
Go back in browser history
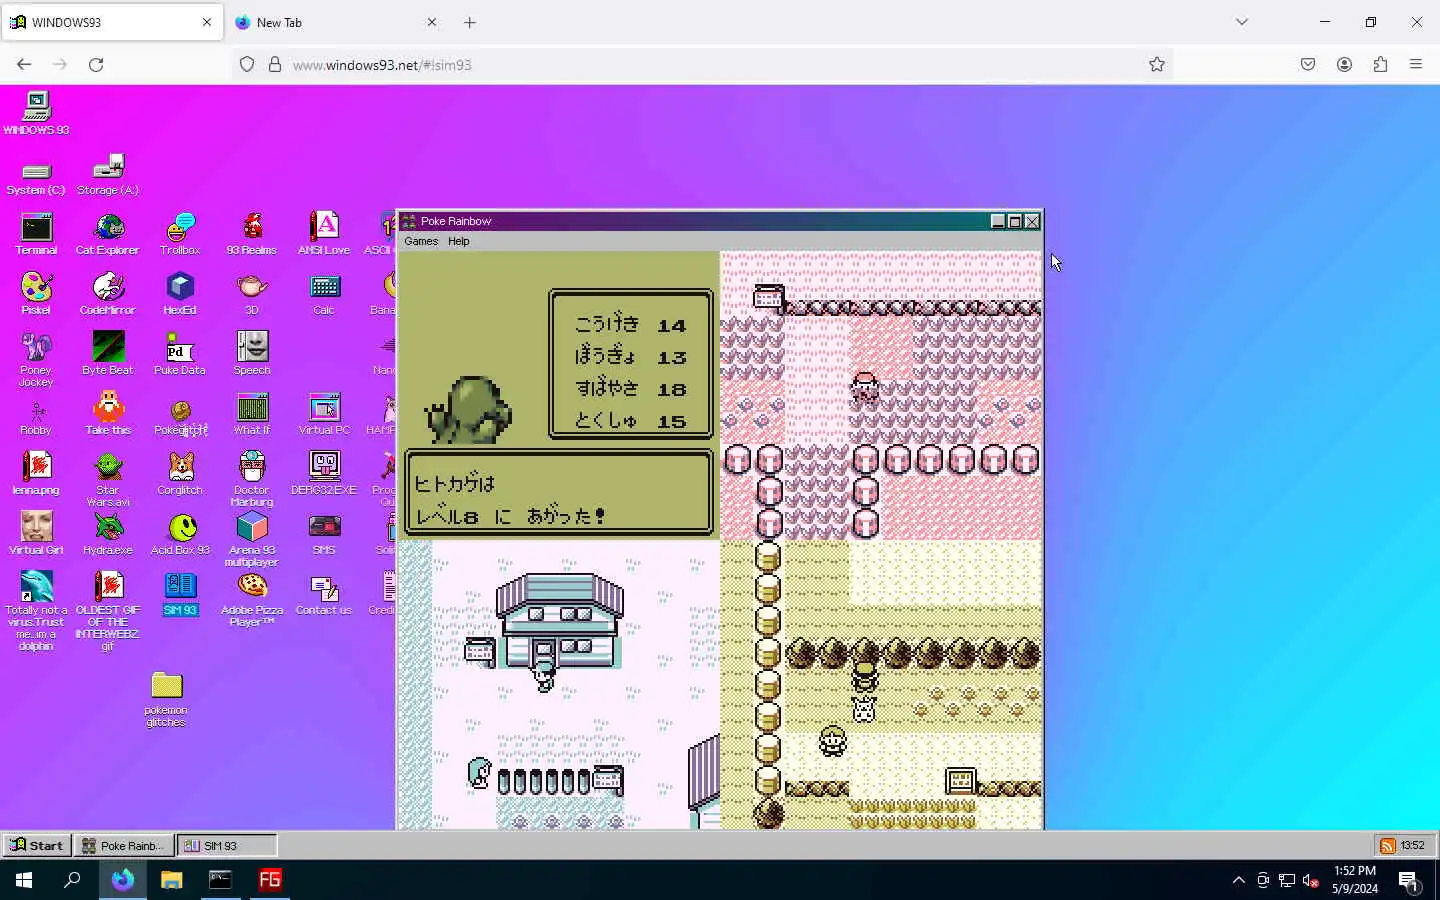click(x=24, y=64)
